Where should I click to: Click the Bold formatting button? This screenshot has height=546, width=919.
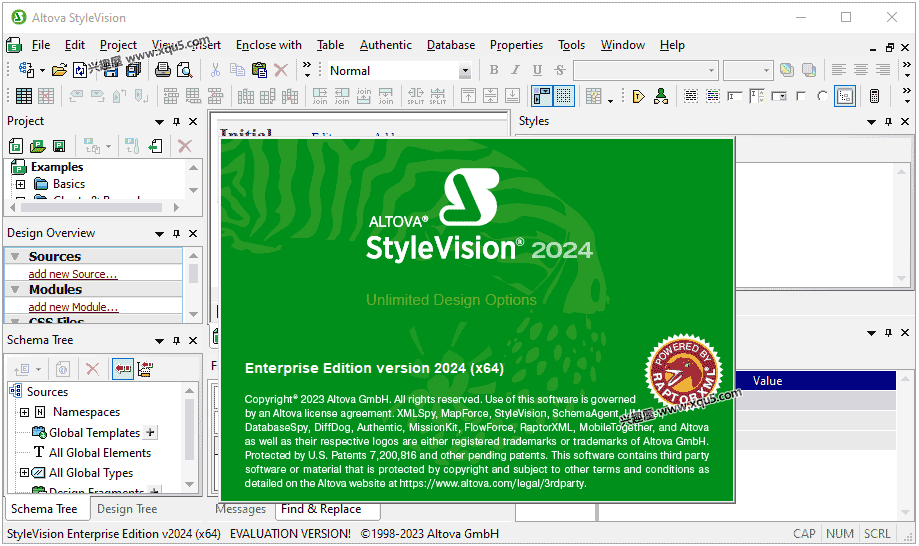(x=494, y=70)
